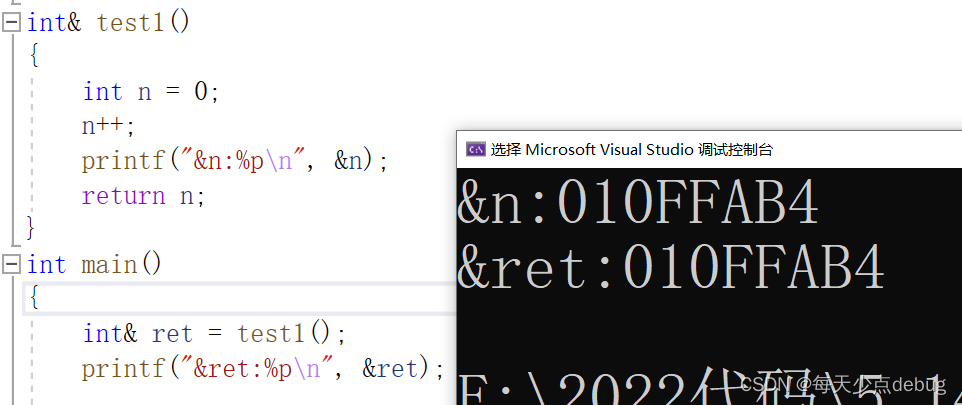Click the closing brace of test1
The image size is (962, 405).
coord(30,229)
